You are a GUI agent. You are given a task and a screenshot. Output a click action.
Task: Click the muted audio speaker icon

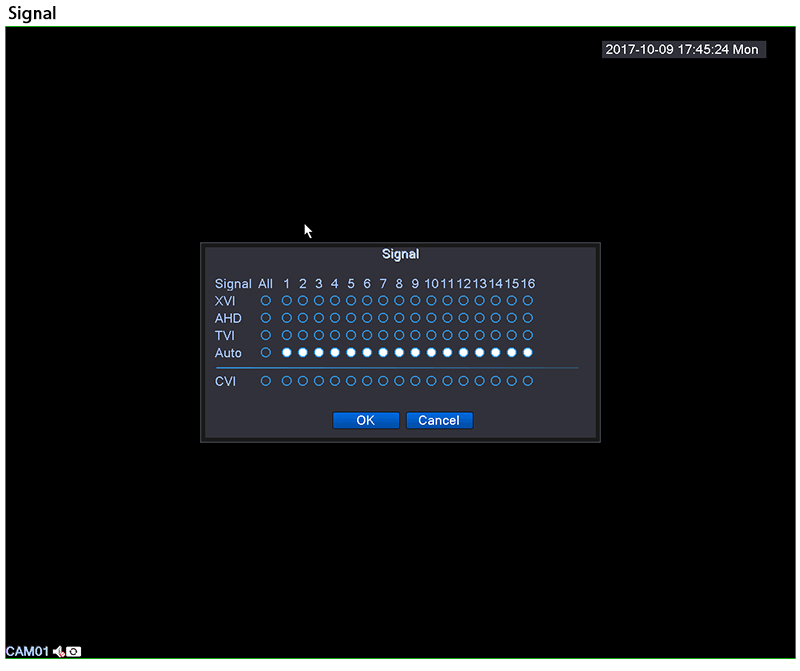pos(59,652)
